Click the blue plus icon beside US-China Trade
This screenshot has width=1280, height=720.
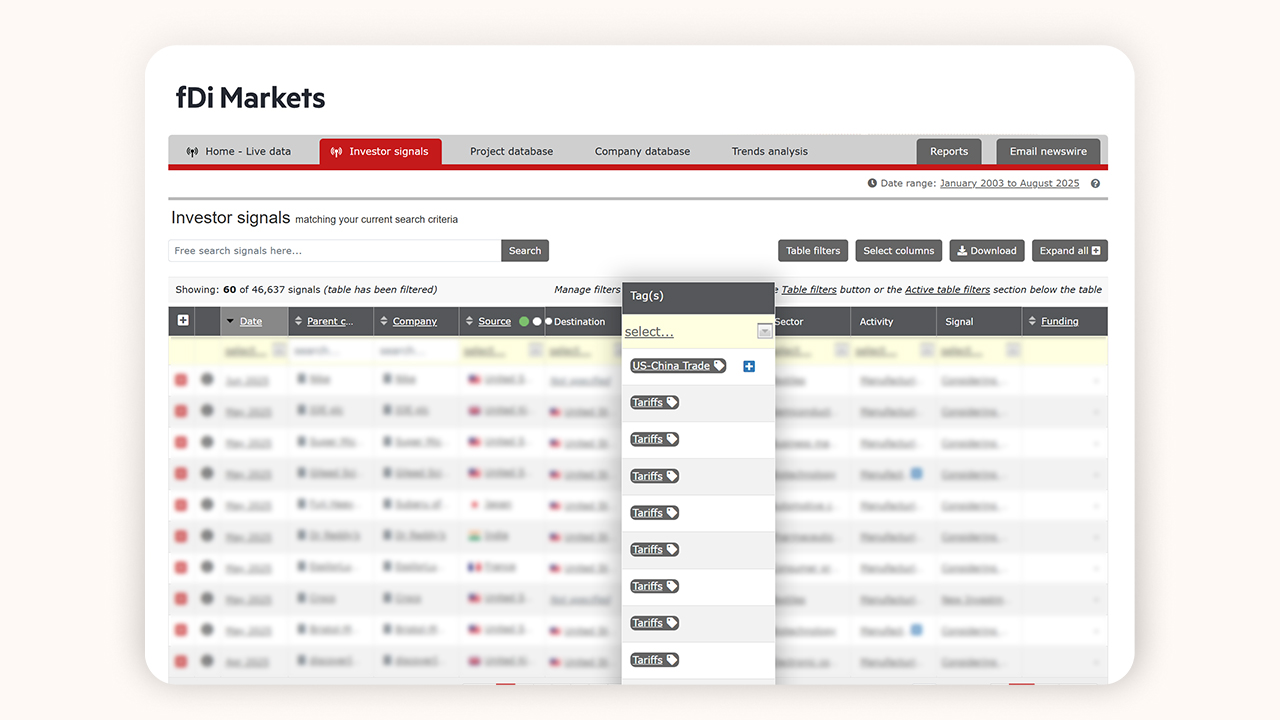[749, 367]
